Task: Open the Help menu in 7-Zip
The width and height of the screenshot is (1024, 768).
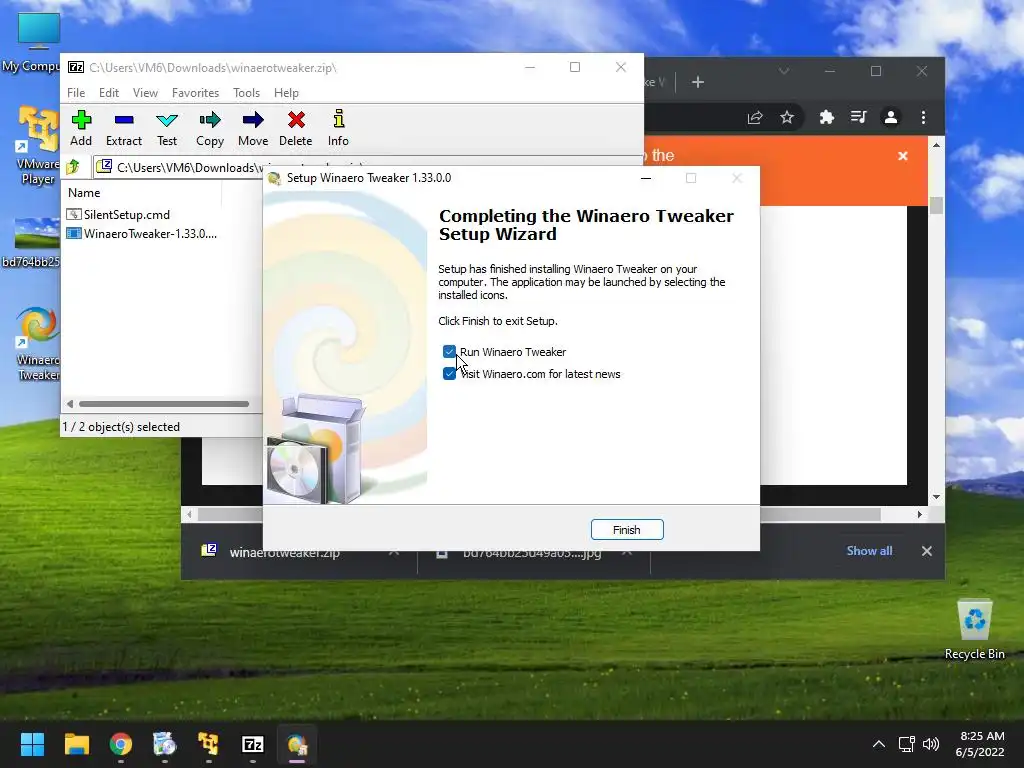Action: [x=286, y=93]
